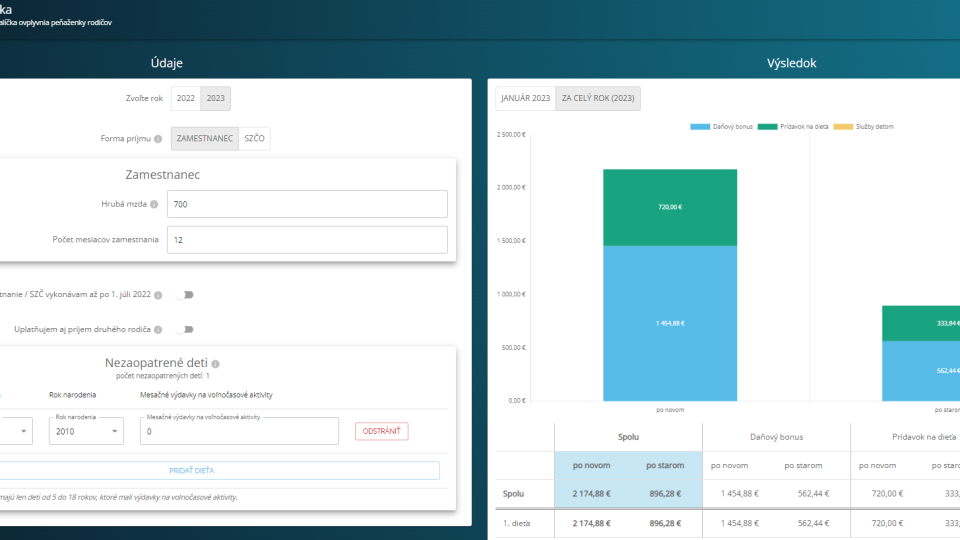This screenshot has height=540, width=960.
Task: Open the partially visible dropdown left of Rok narodenia
Action: tap(16, 431)
